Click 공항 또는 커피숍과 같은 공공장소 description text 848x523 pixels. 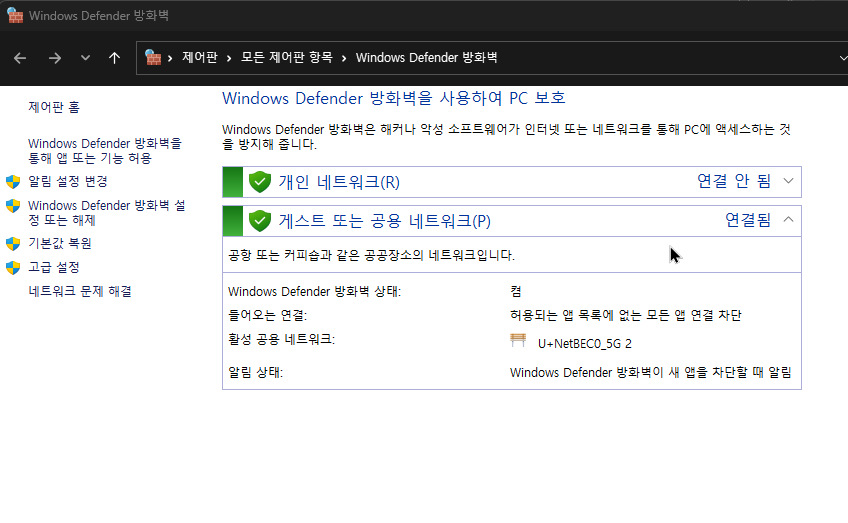tap(371, 255)
